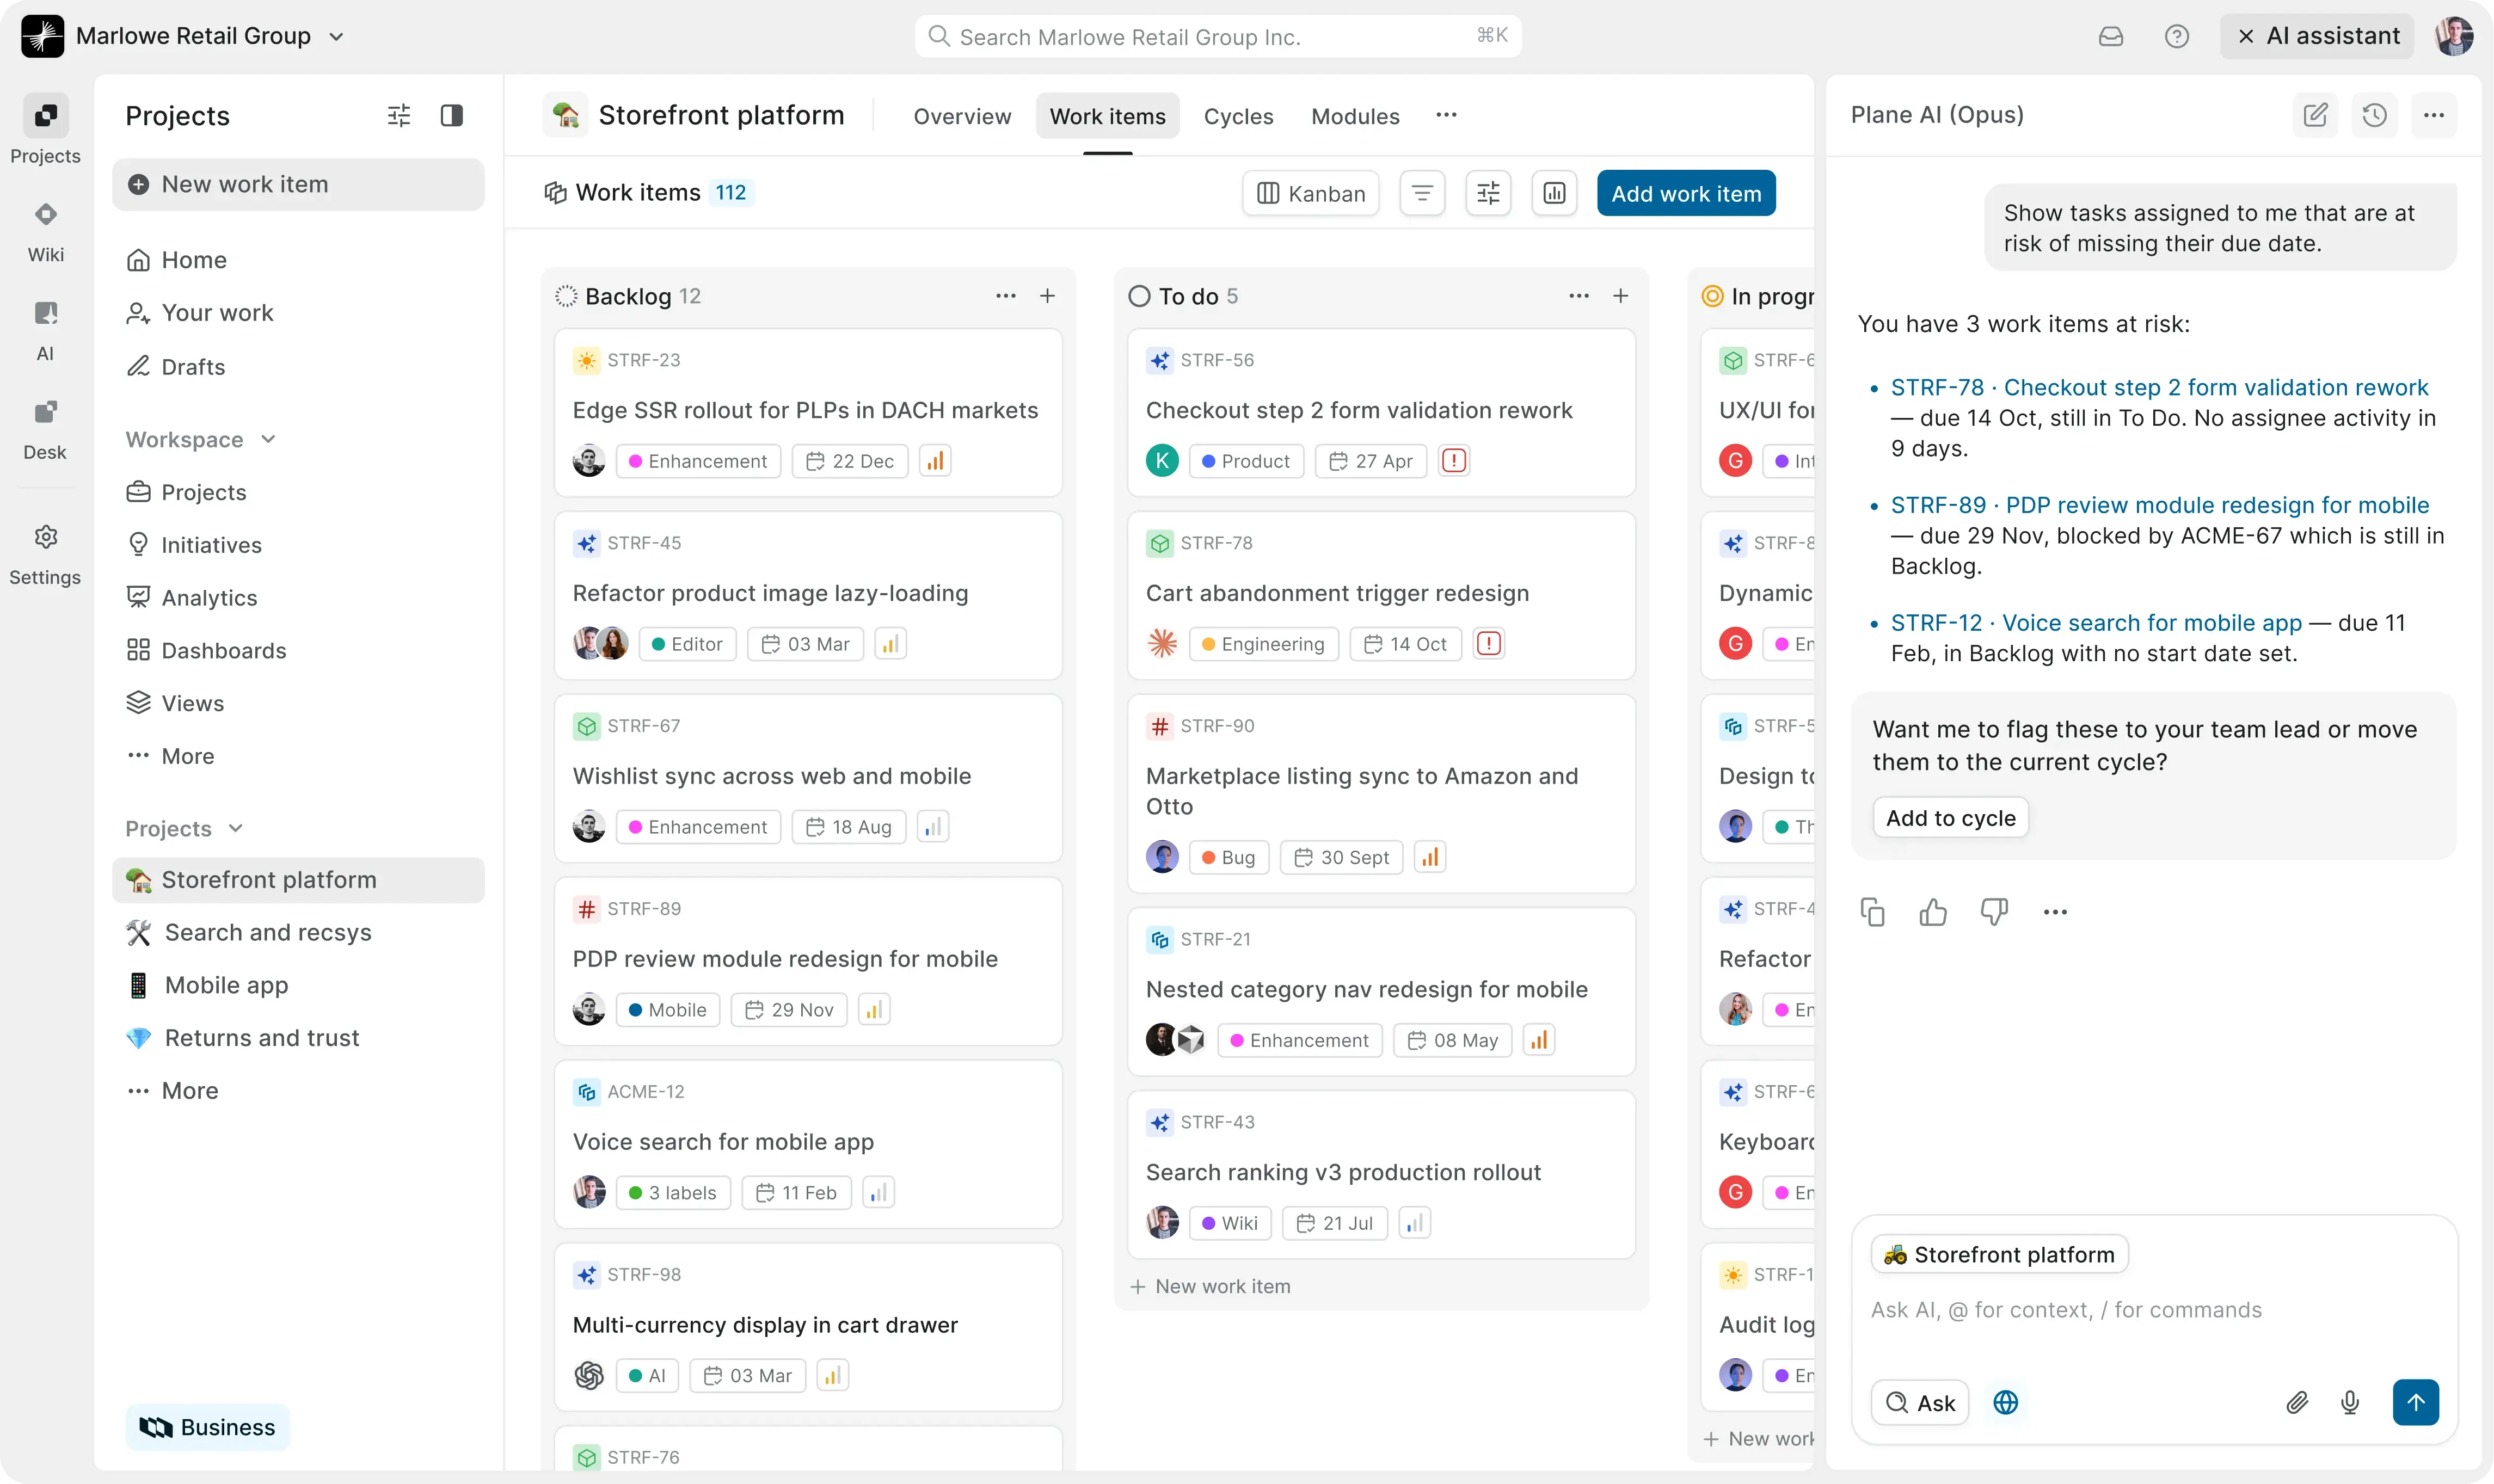Open the Ask mode selector
Viewport: 2494px width, 1484px height.
pyautogui.click(x=1919, y=1402)
